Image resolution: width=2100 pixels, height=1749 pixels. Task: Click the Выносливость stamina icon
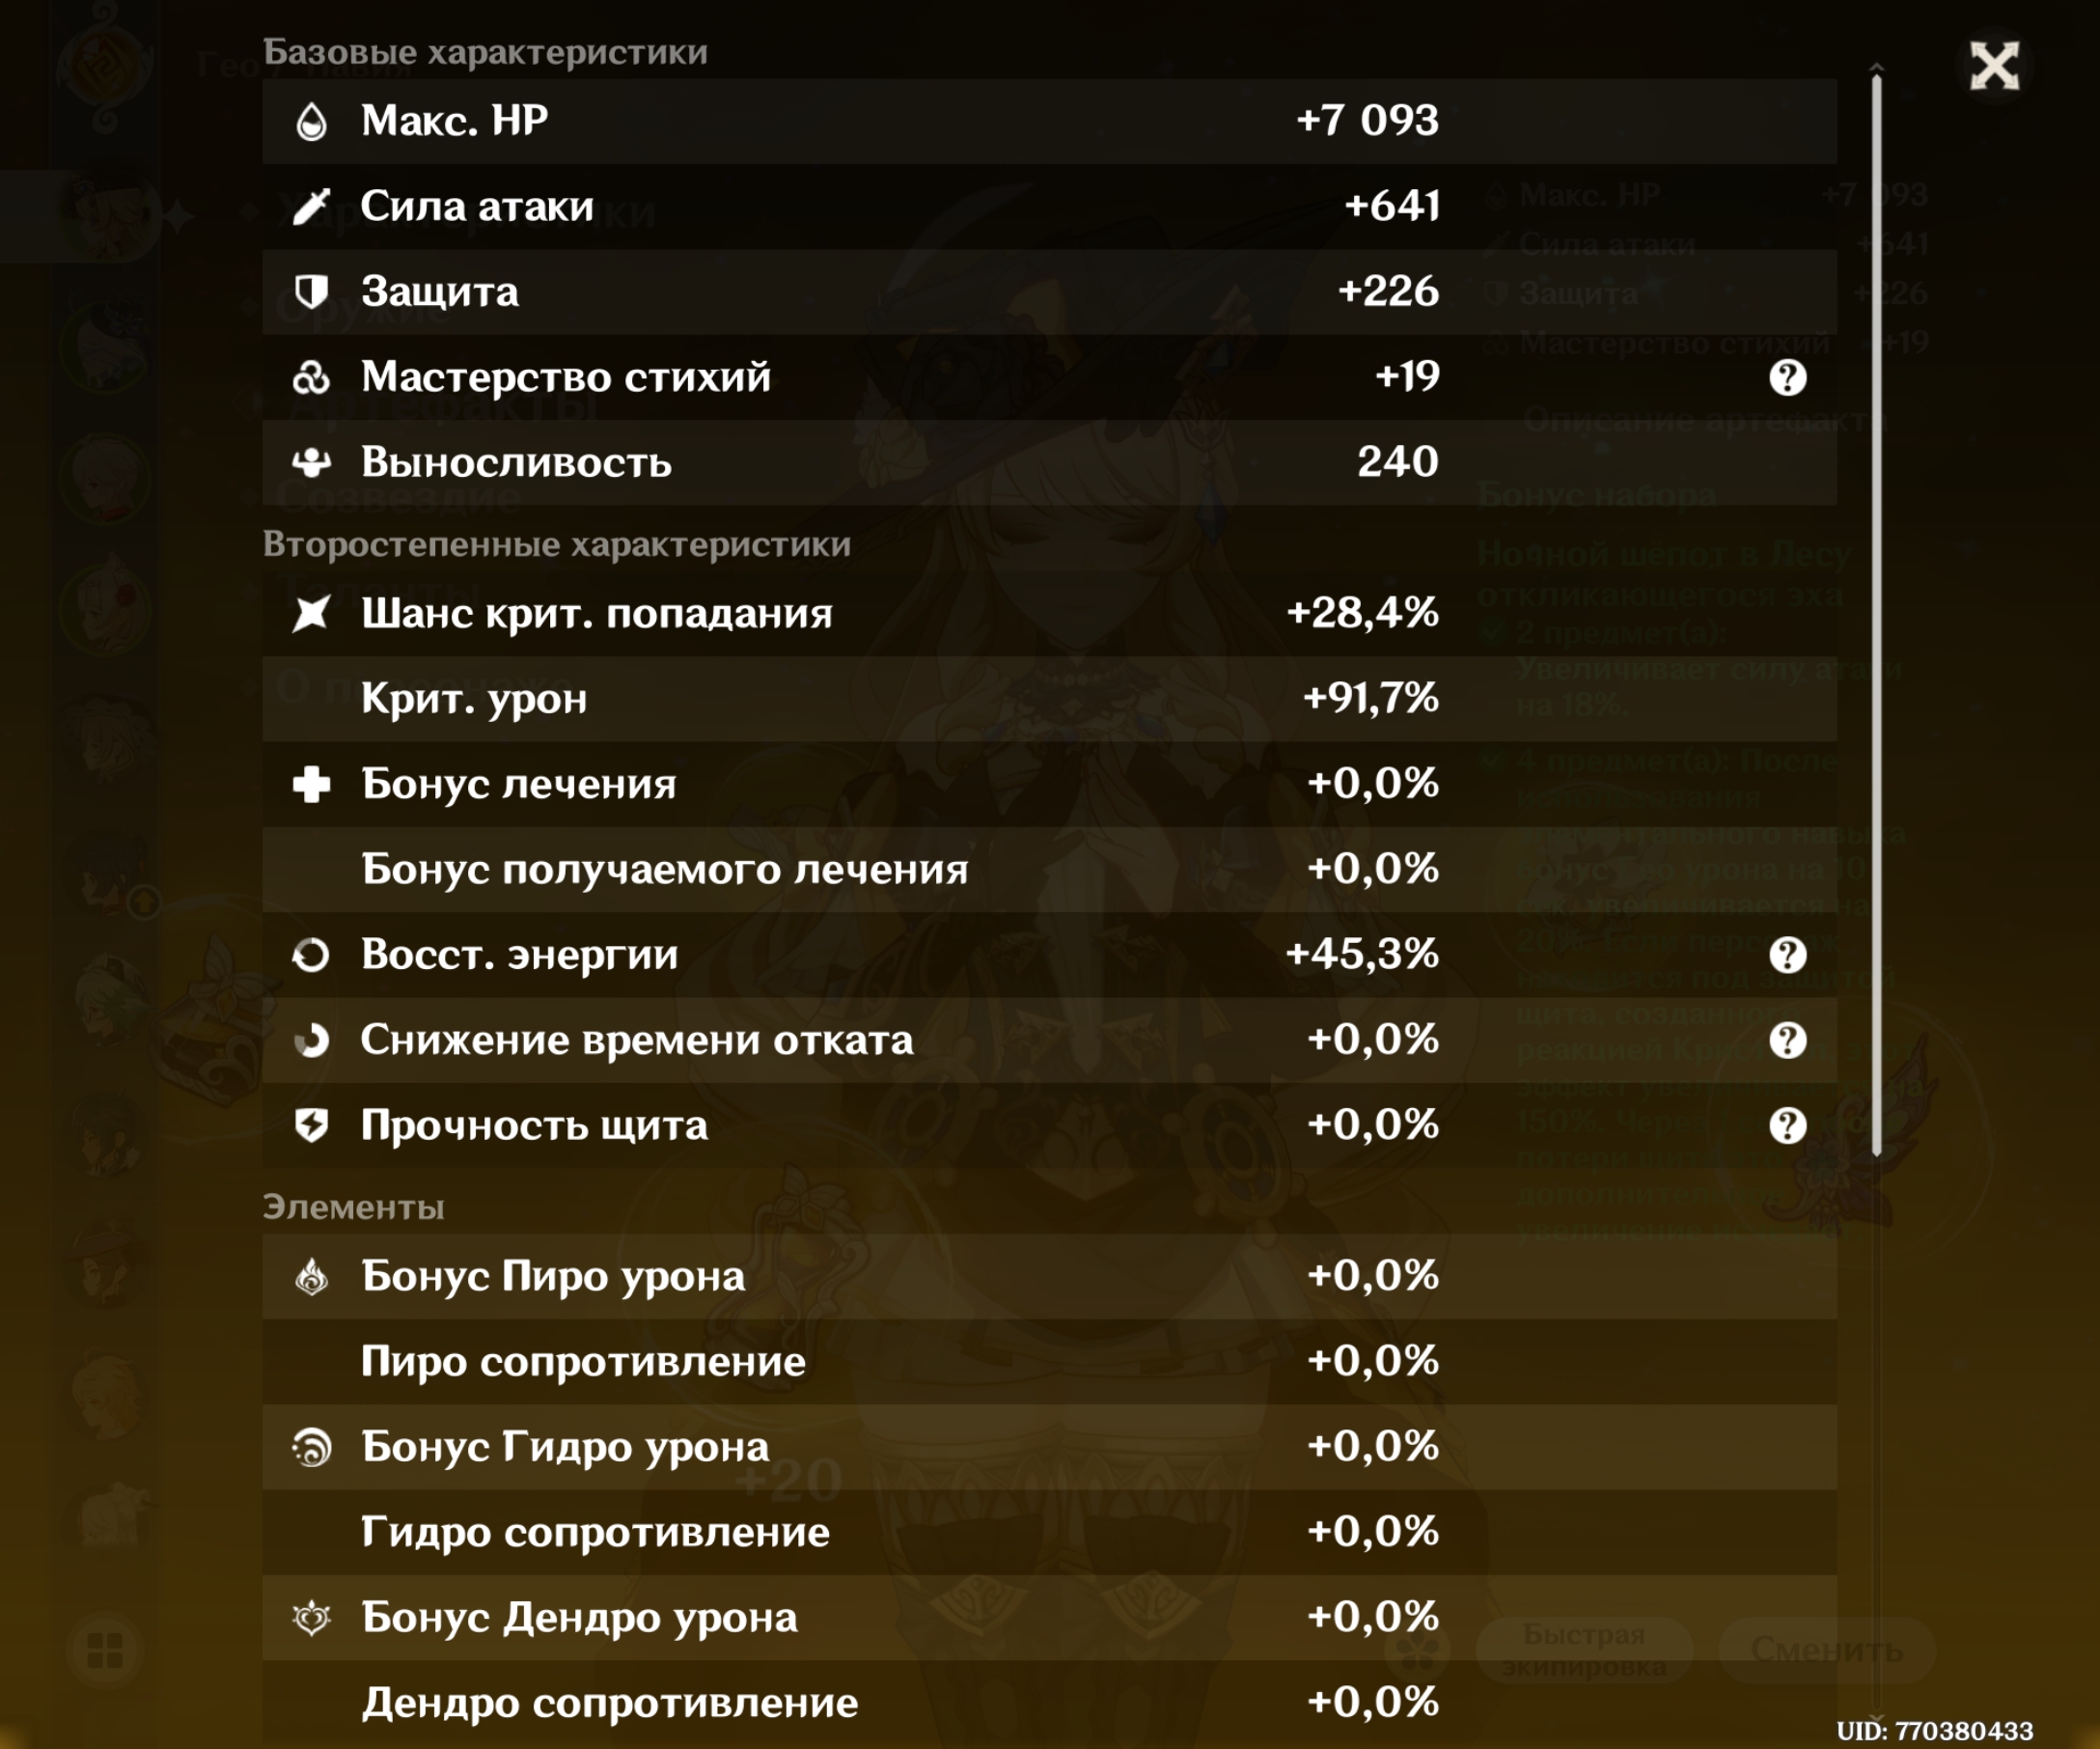point(312,462)
